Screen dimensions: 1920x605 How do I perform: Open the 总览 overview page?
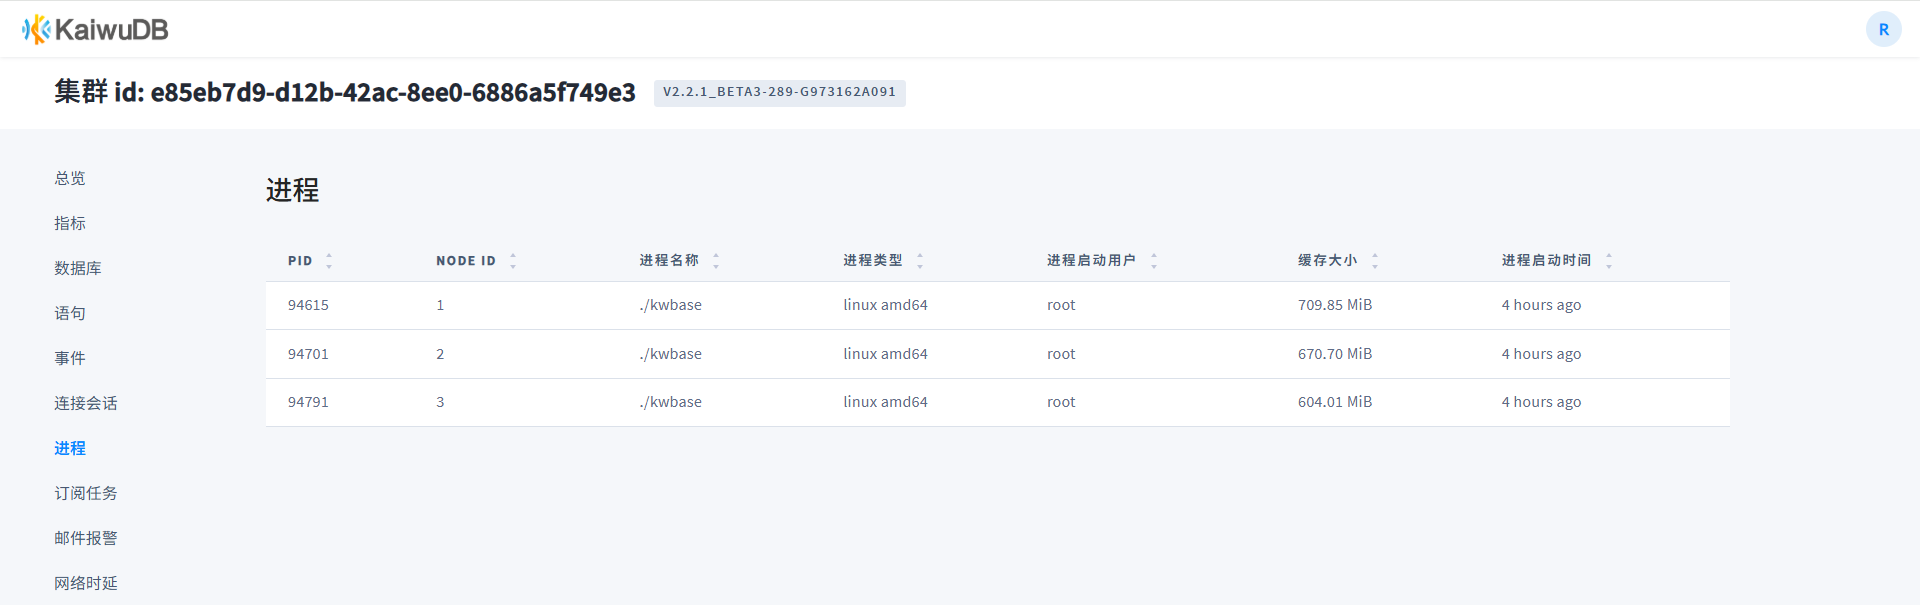(x=70, y=178)
